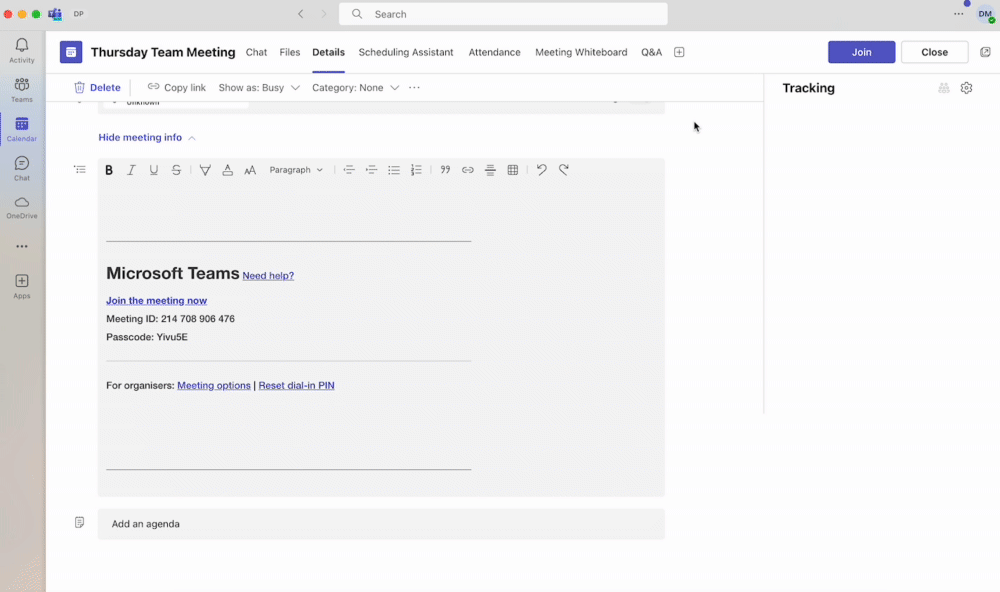Open Meeting options link
This screenshot has height=592, width=1000.
point(214,385)
